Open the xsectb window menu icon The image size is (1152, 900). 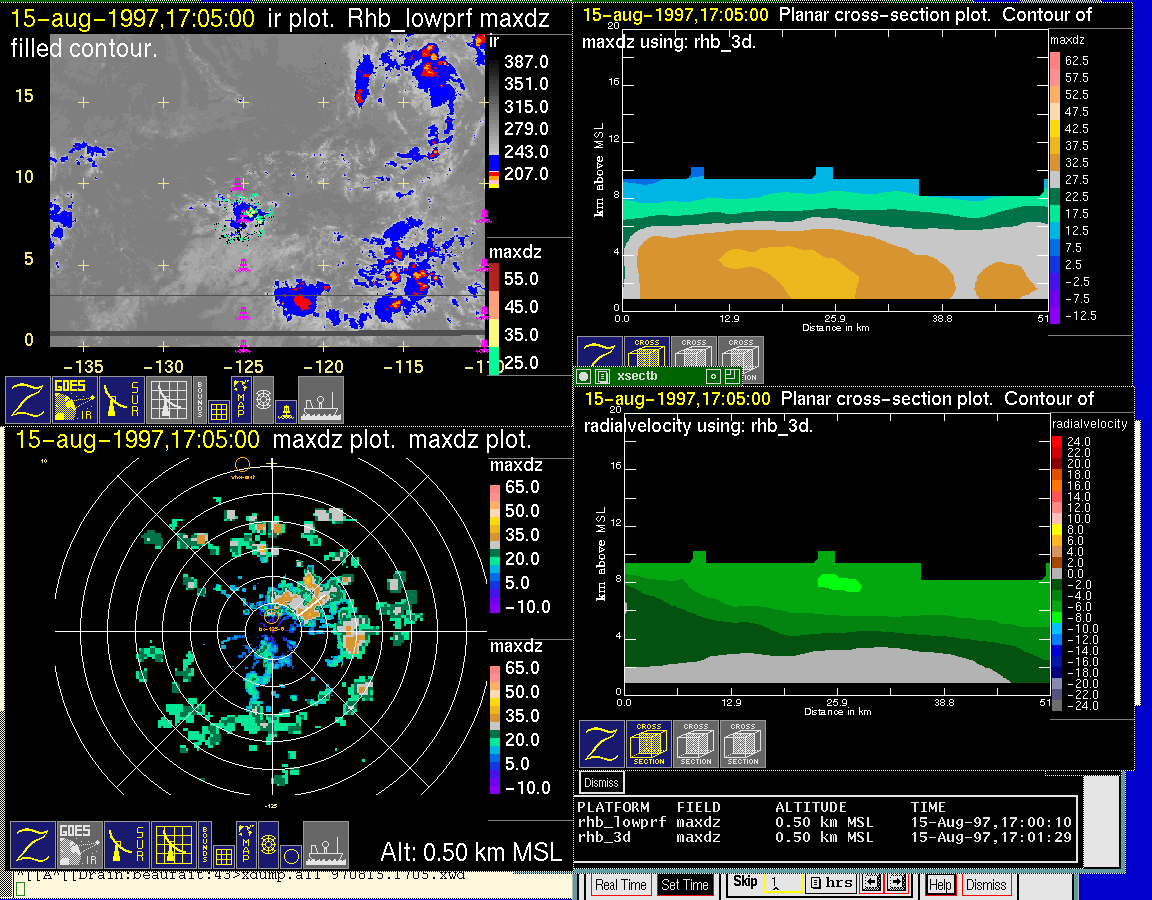pos(602,376)
